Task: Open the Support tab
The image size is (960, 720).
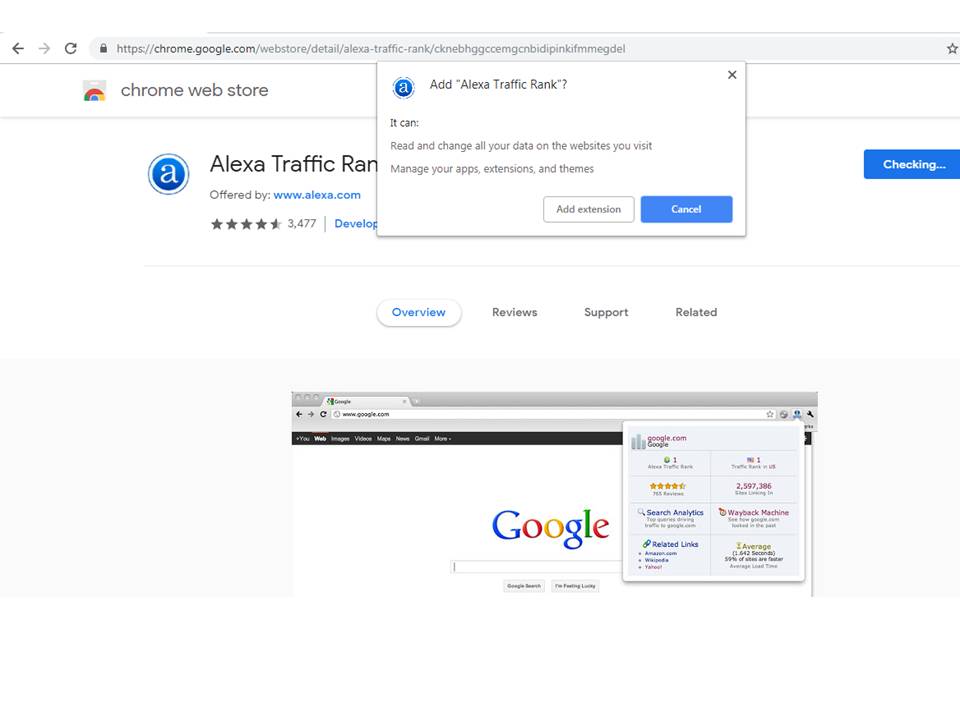Action: point(606,312)
